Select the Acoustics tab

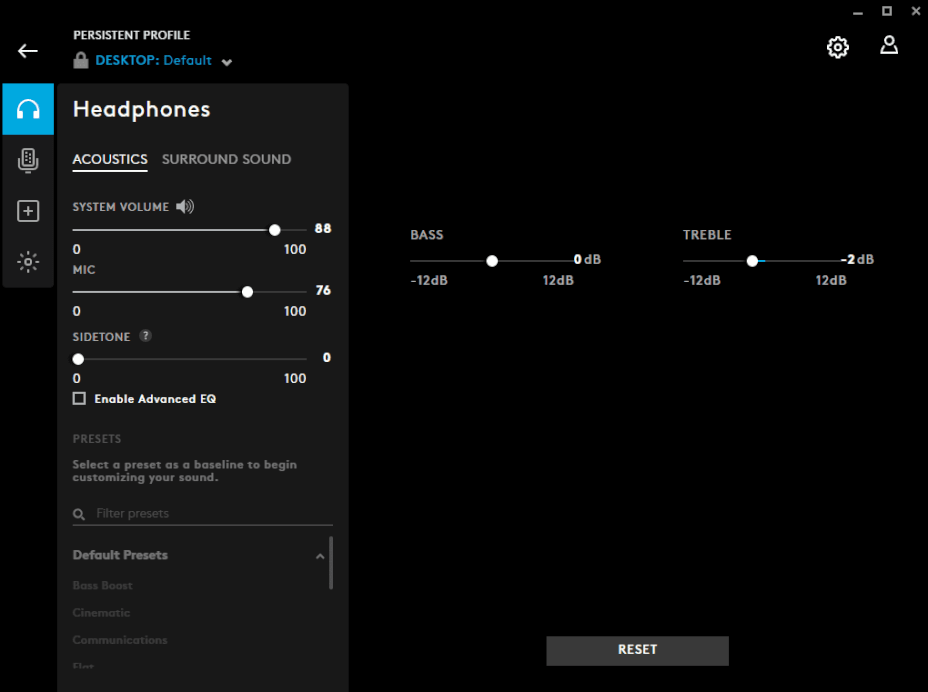pyautogui.click(x=109, y=159)
